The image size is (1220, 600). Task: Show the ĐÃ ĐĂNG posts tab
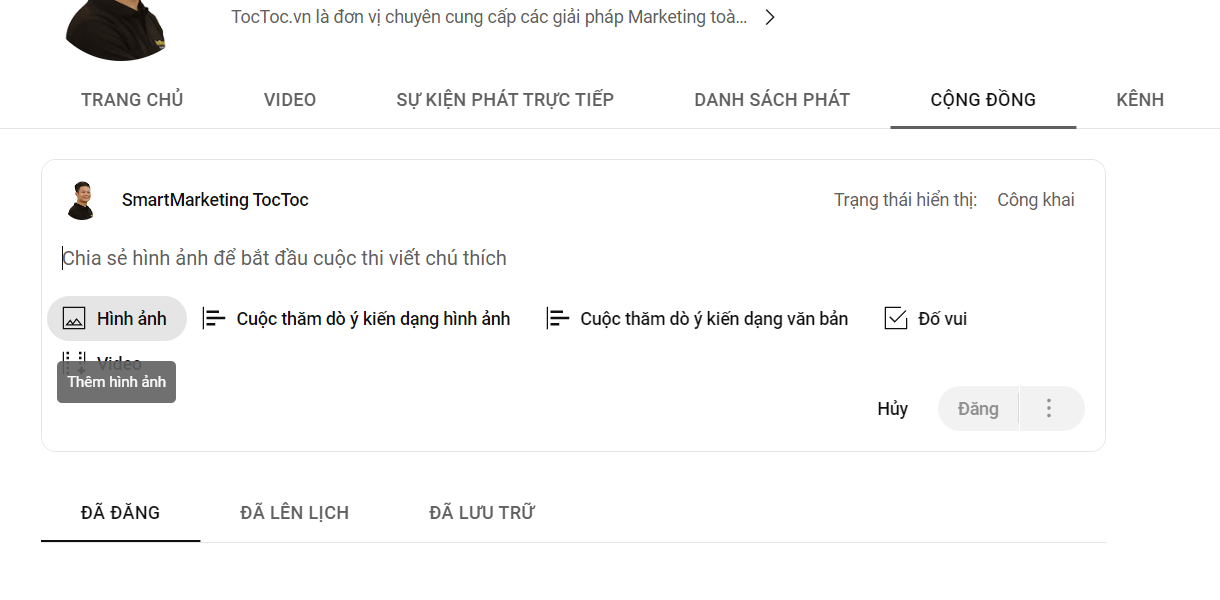[120, 513]
